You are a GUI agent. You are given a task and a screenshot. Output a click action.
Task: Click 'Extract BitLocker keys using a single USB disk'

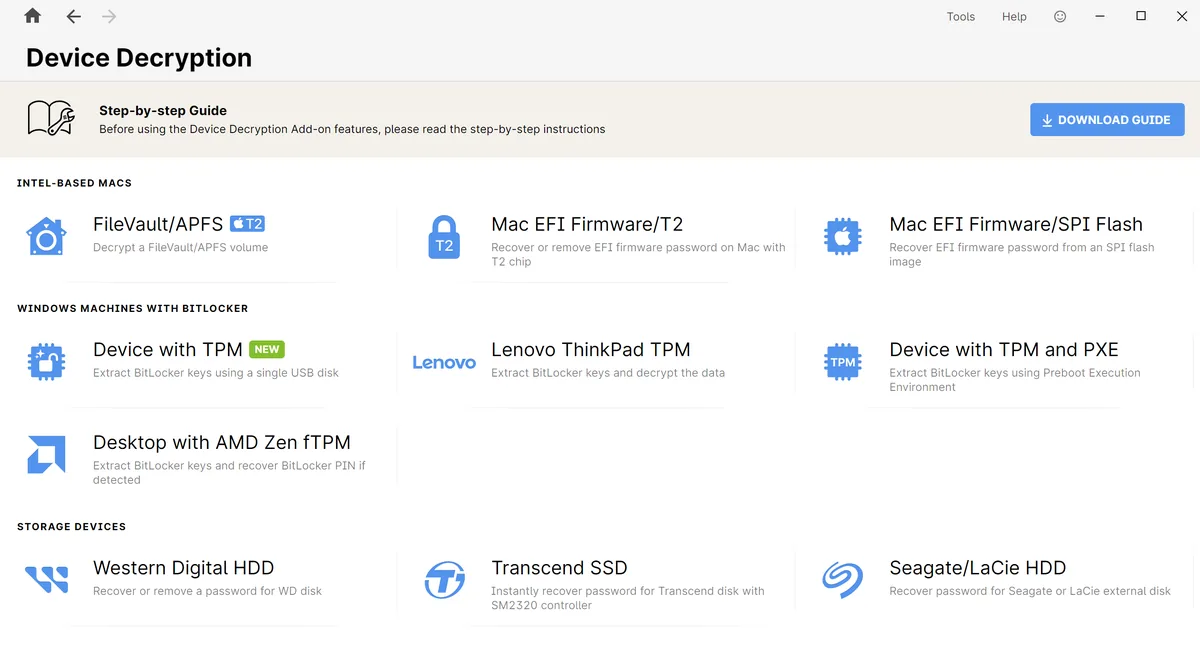click(216, 373)
